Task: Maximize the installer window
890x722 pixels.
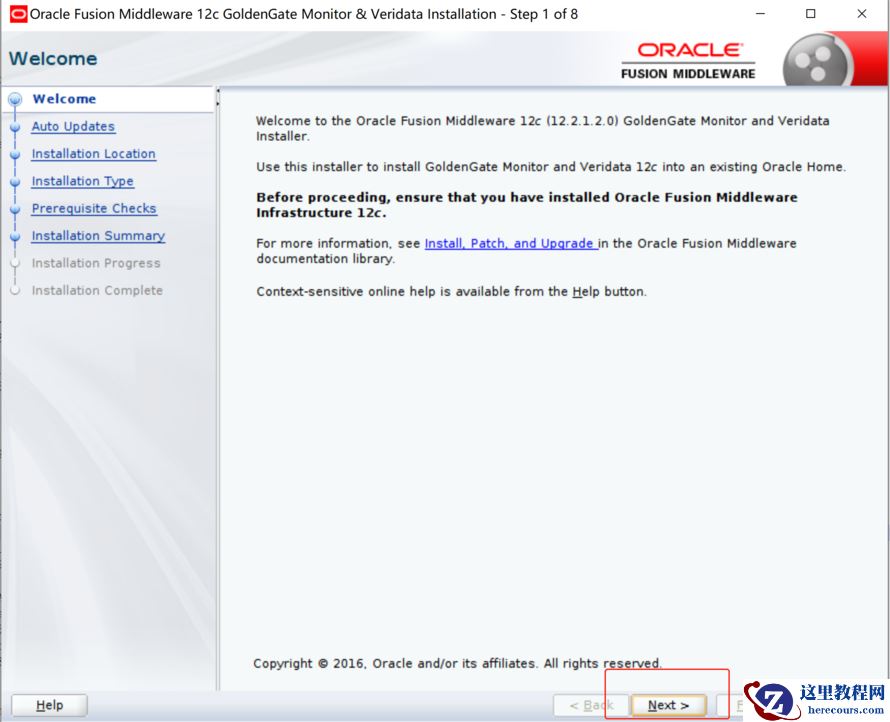Action: [811, 14]
